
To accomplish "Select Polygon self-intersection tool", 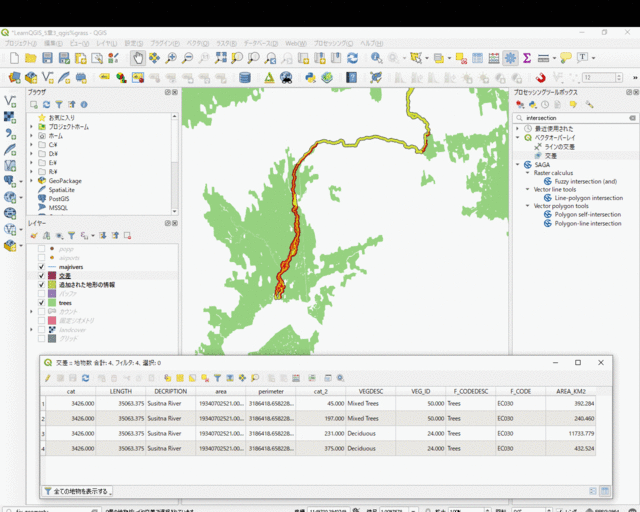I will tap(587, 214).
